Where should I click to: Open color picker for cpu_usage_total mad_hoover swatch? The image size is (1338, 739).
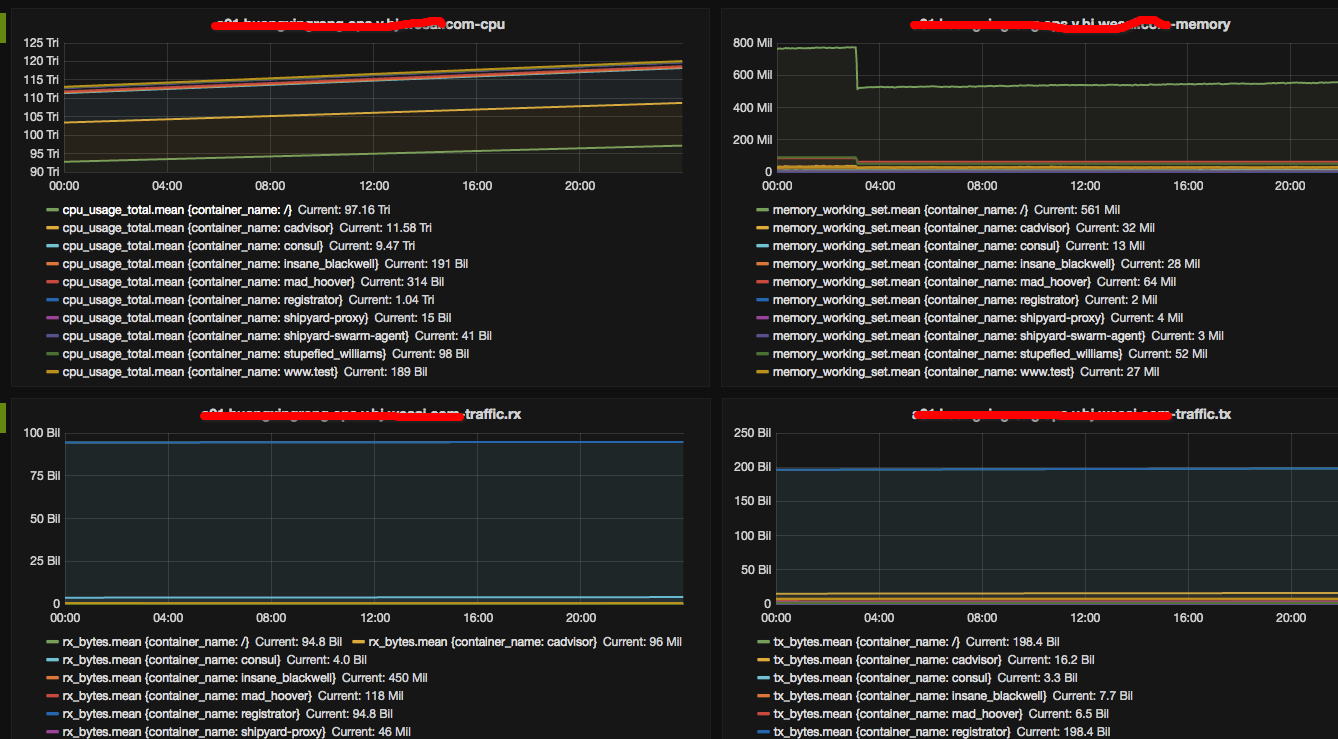point(53,282)
